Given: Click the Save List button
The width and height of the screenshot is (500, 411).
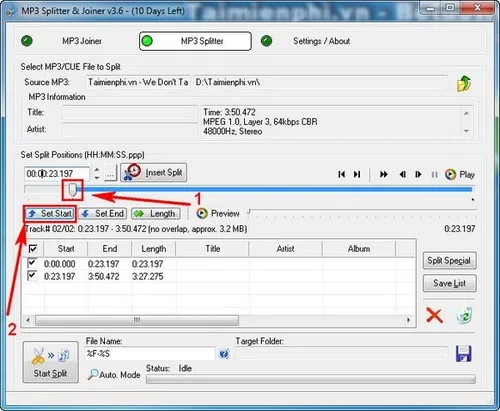Looking at the screenshot, I should coord(449,283).
